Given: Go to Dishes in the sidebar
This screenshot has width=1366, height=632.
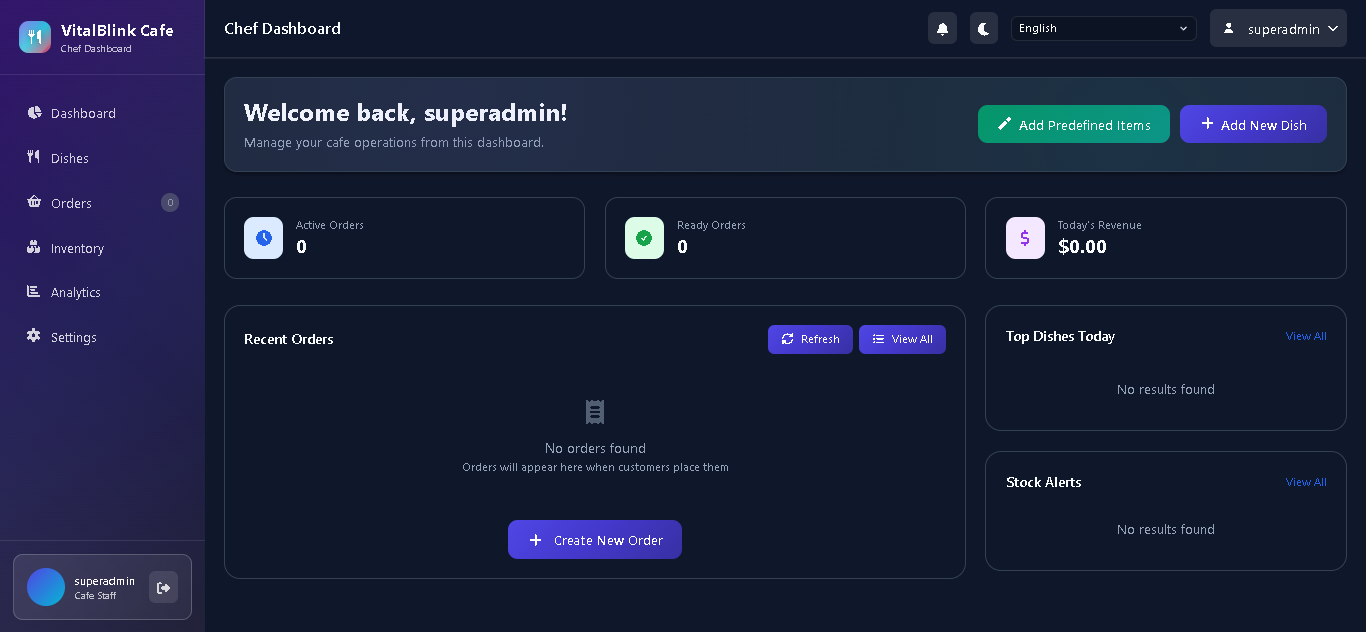Looking at the screenshot, I should tap(70, 159).
